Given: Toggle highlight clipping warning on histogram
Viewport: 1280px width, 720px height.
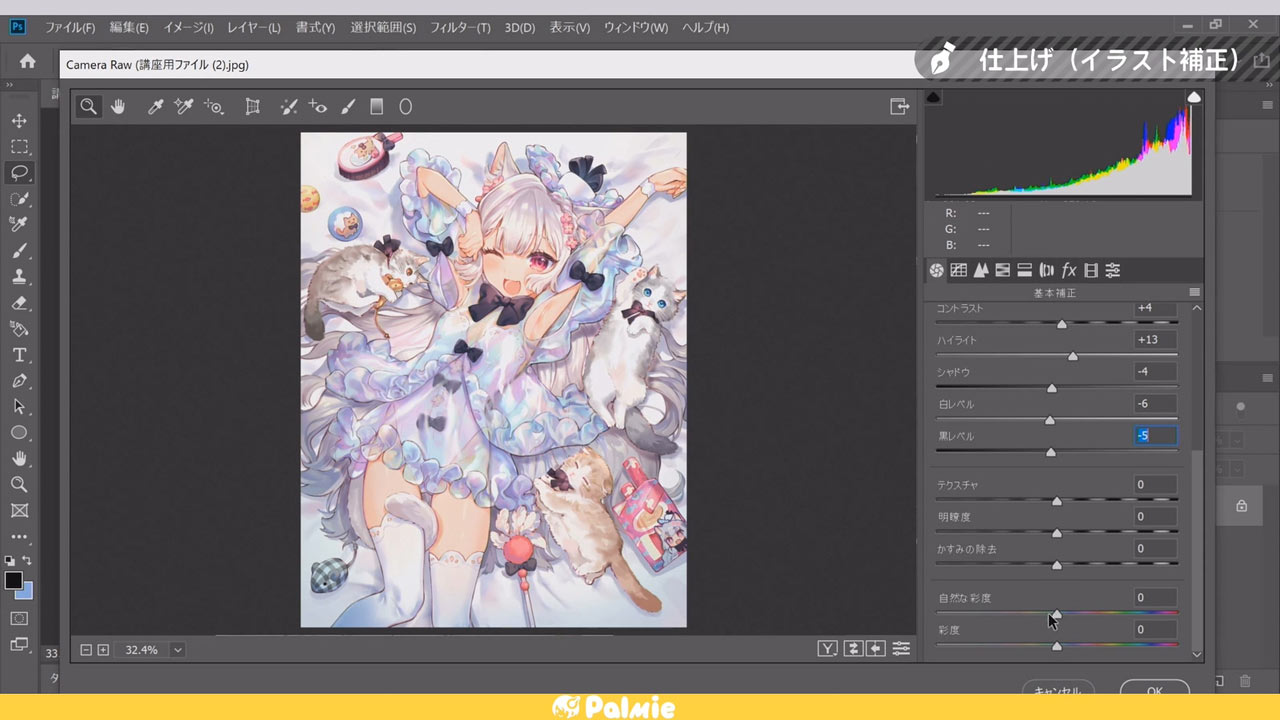Looking at the screenshot, I should (x=1194, y=97).
